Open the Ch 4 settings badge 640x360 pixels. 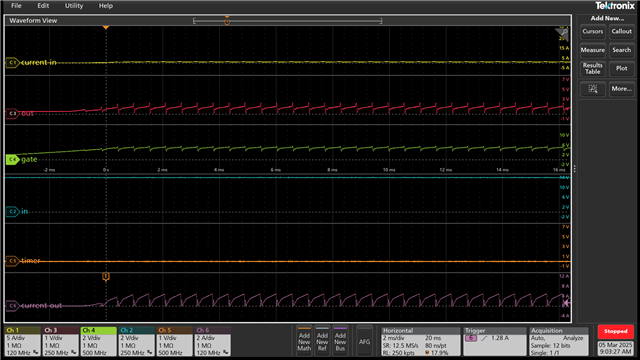click(99, 341)
